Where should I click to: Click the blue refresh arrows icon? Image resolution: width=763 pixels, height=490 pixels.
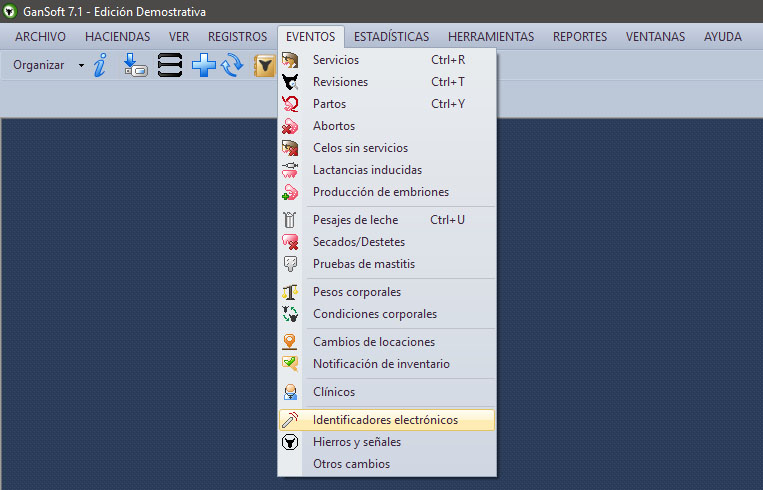coord(232,65)
